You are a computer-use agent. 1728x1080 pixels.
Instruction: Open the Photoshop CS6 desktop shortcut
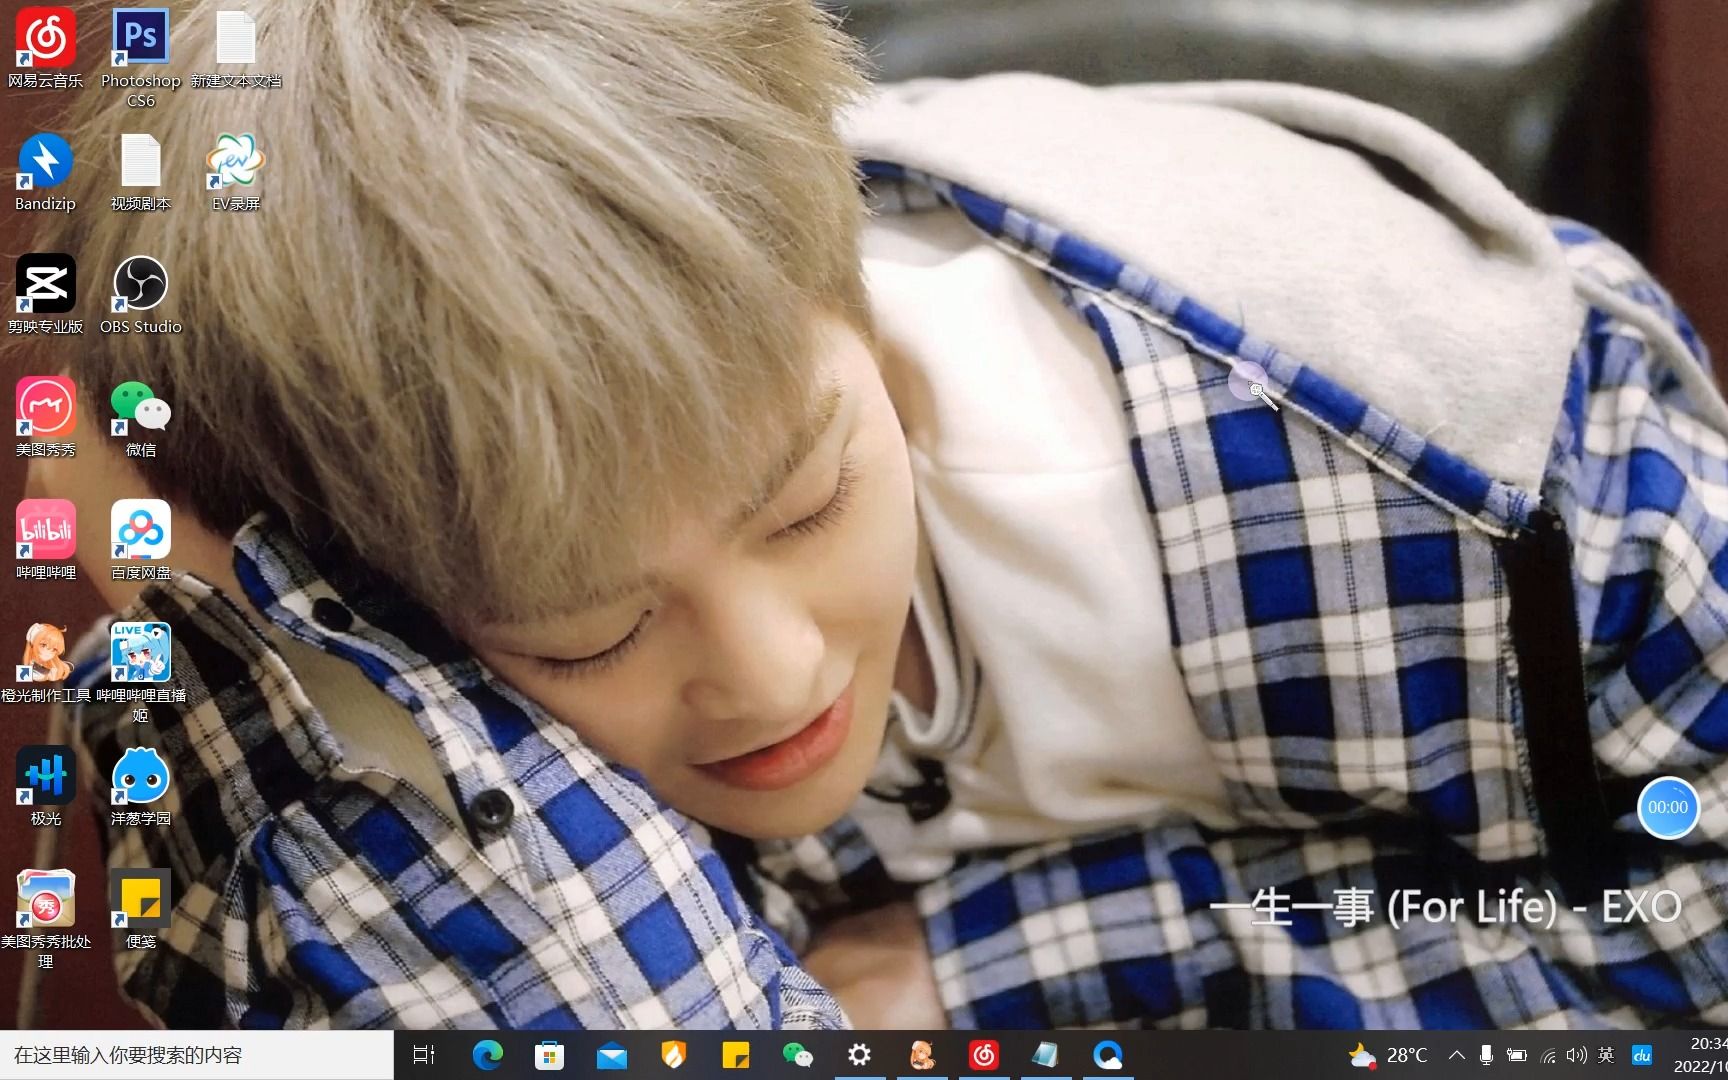click(140, 58)
